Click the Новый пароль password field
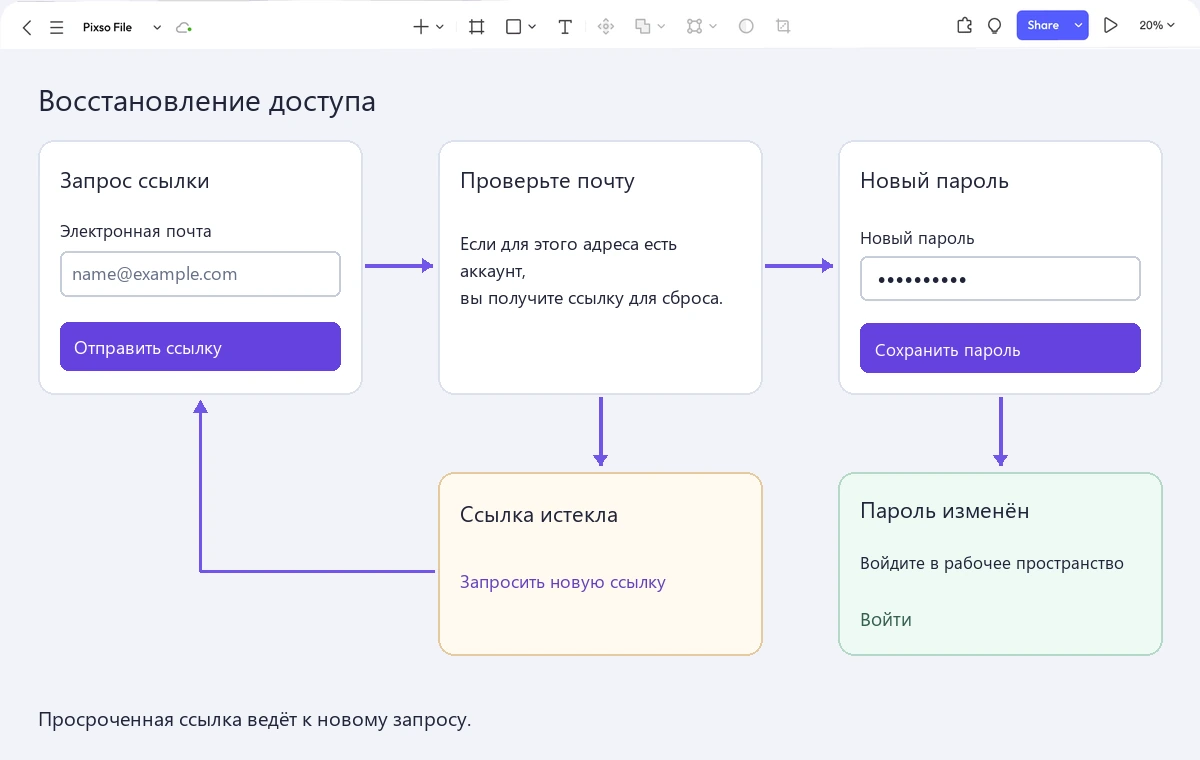This screenshot has height=760, width=1200. [1000, 279]
